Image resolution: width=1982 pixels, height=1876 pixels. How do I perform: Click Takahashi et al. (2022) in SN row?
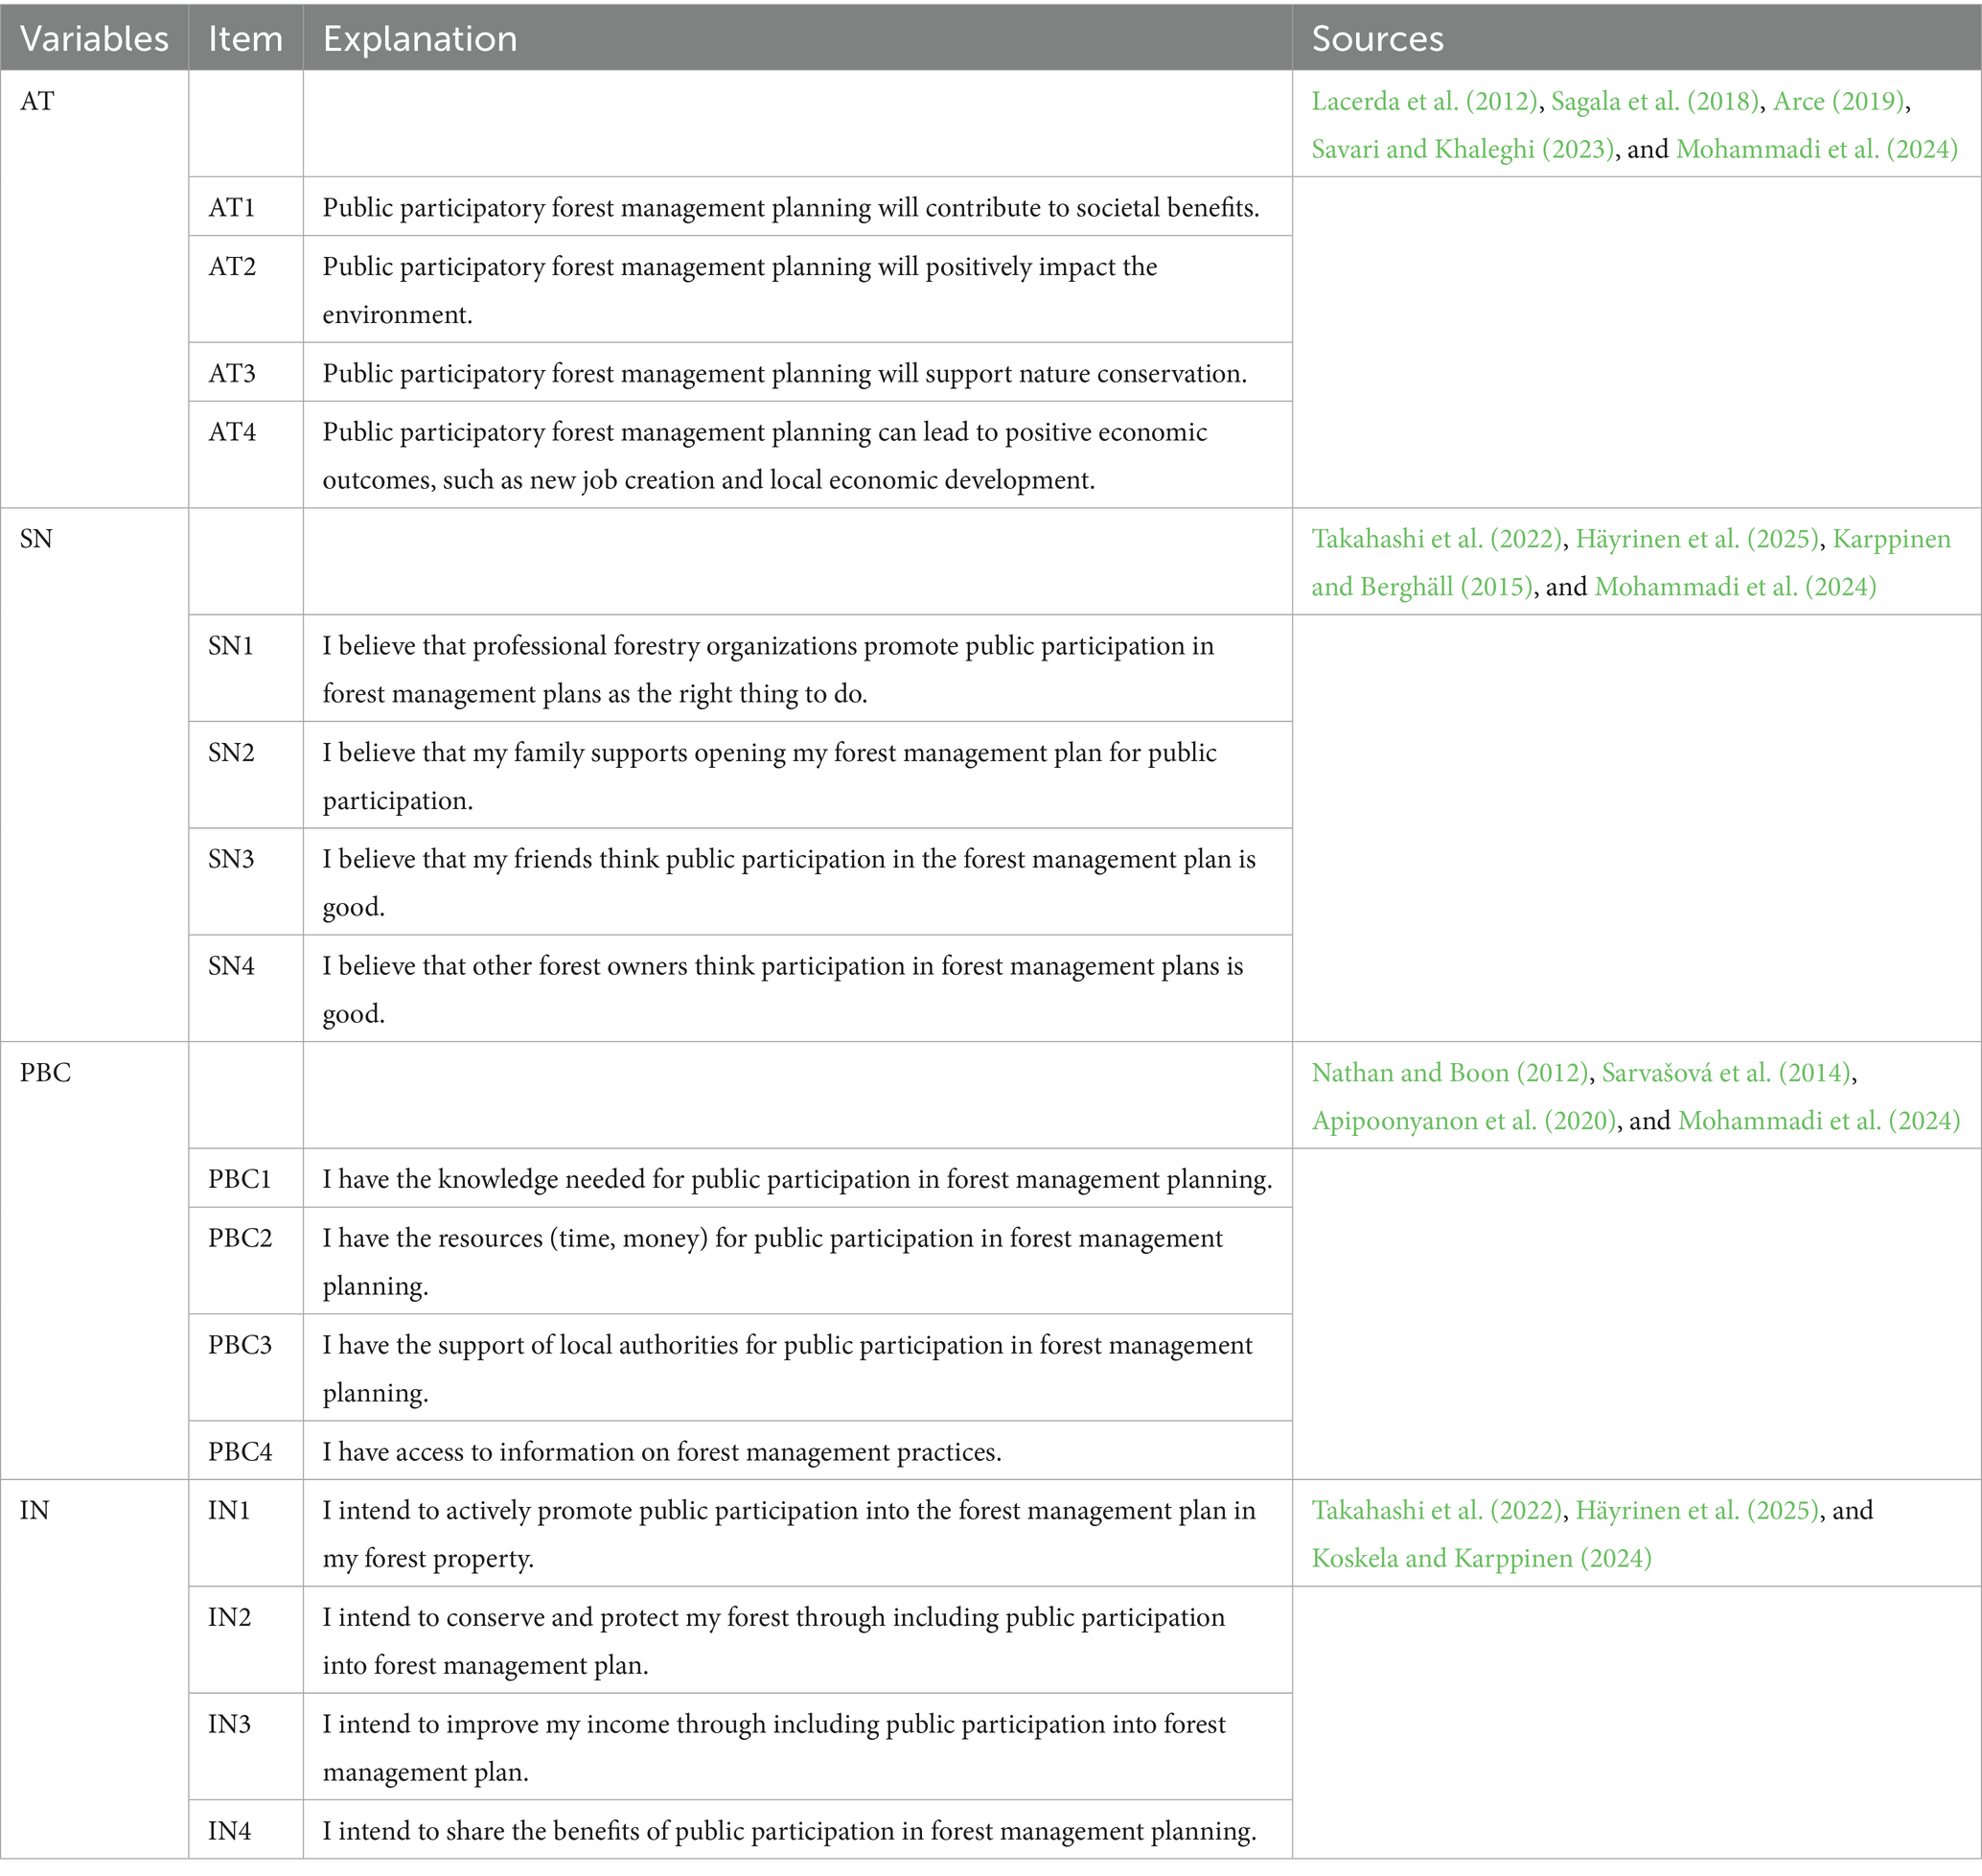pyautogui.click(x=1436, y=539)
